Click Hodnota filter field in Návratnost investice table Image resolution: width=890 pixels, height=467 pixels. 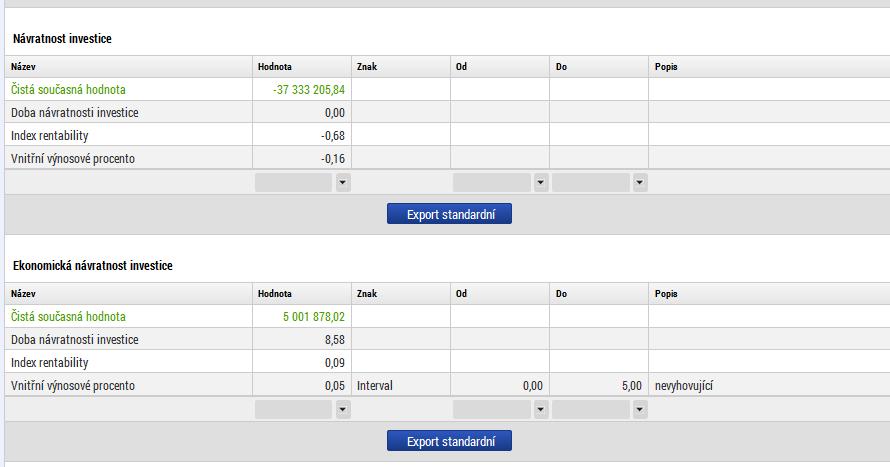coord(293,183)
